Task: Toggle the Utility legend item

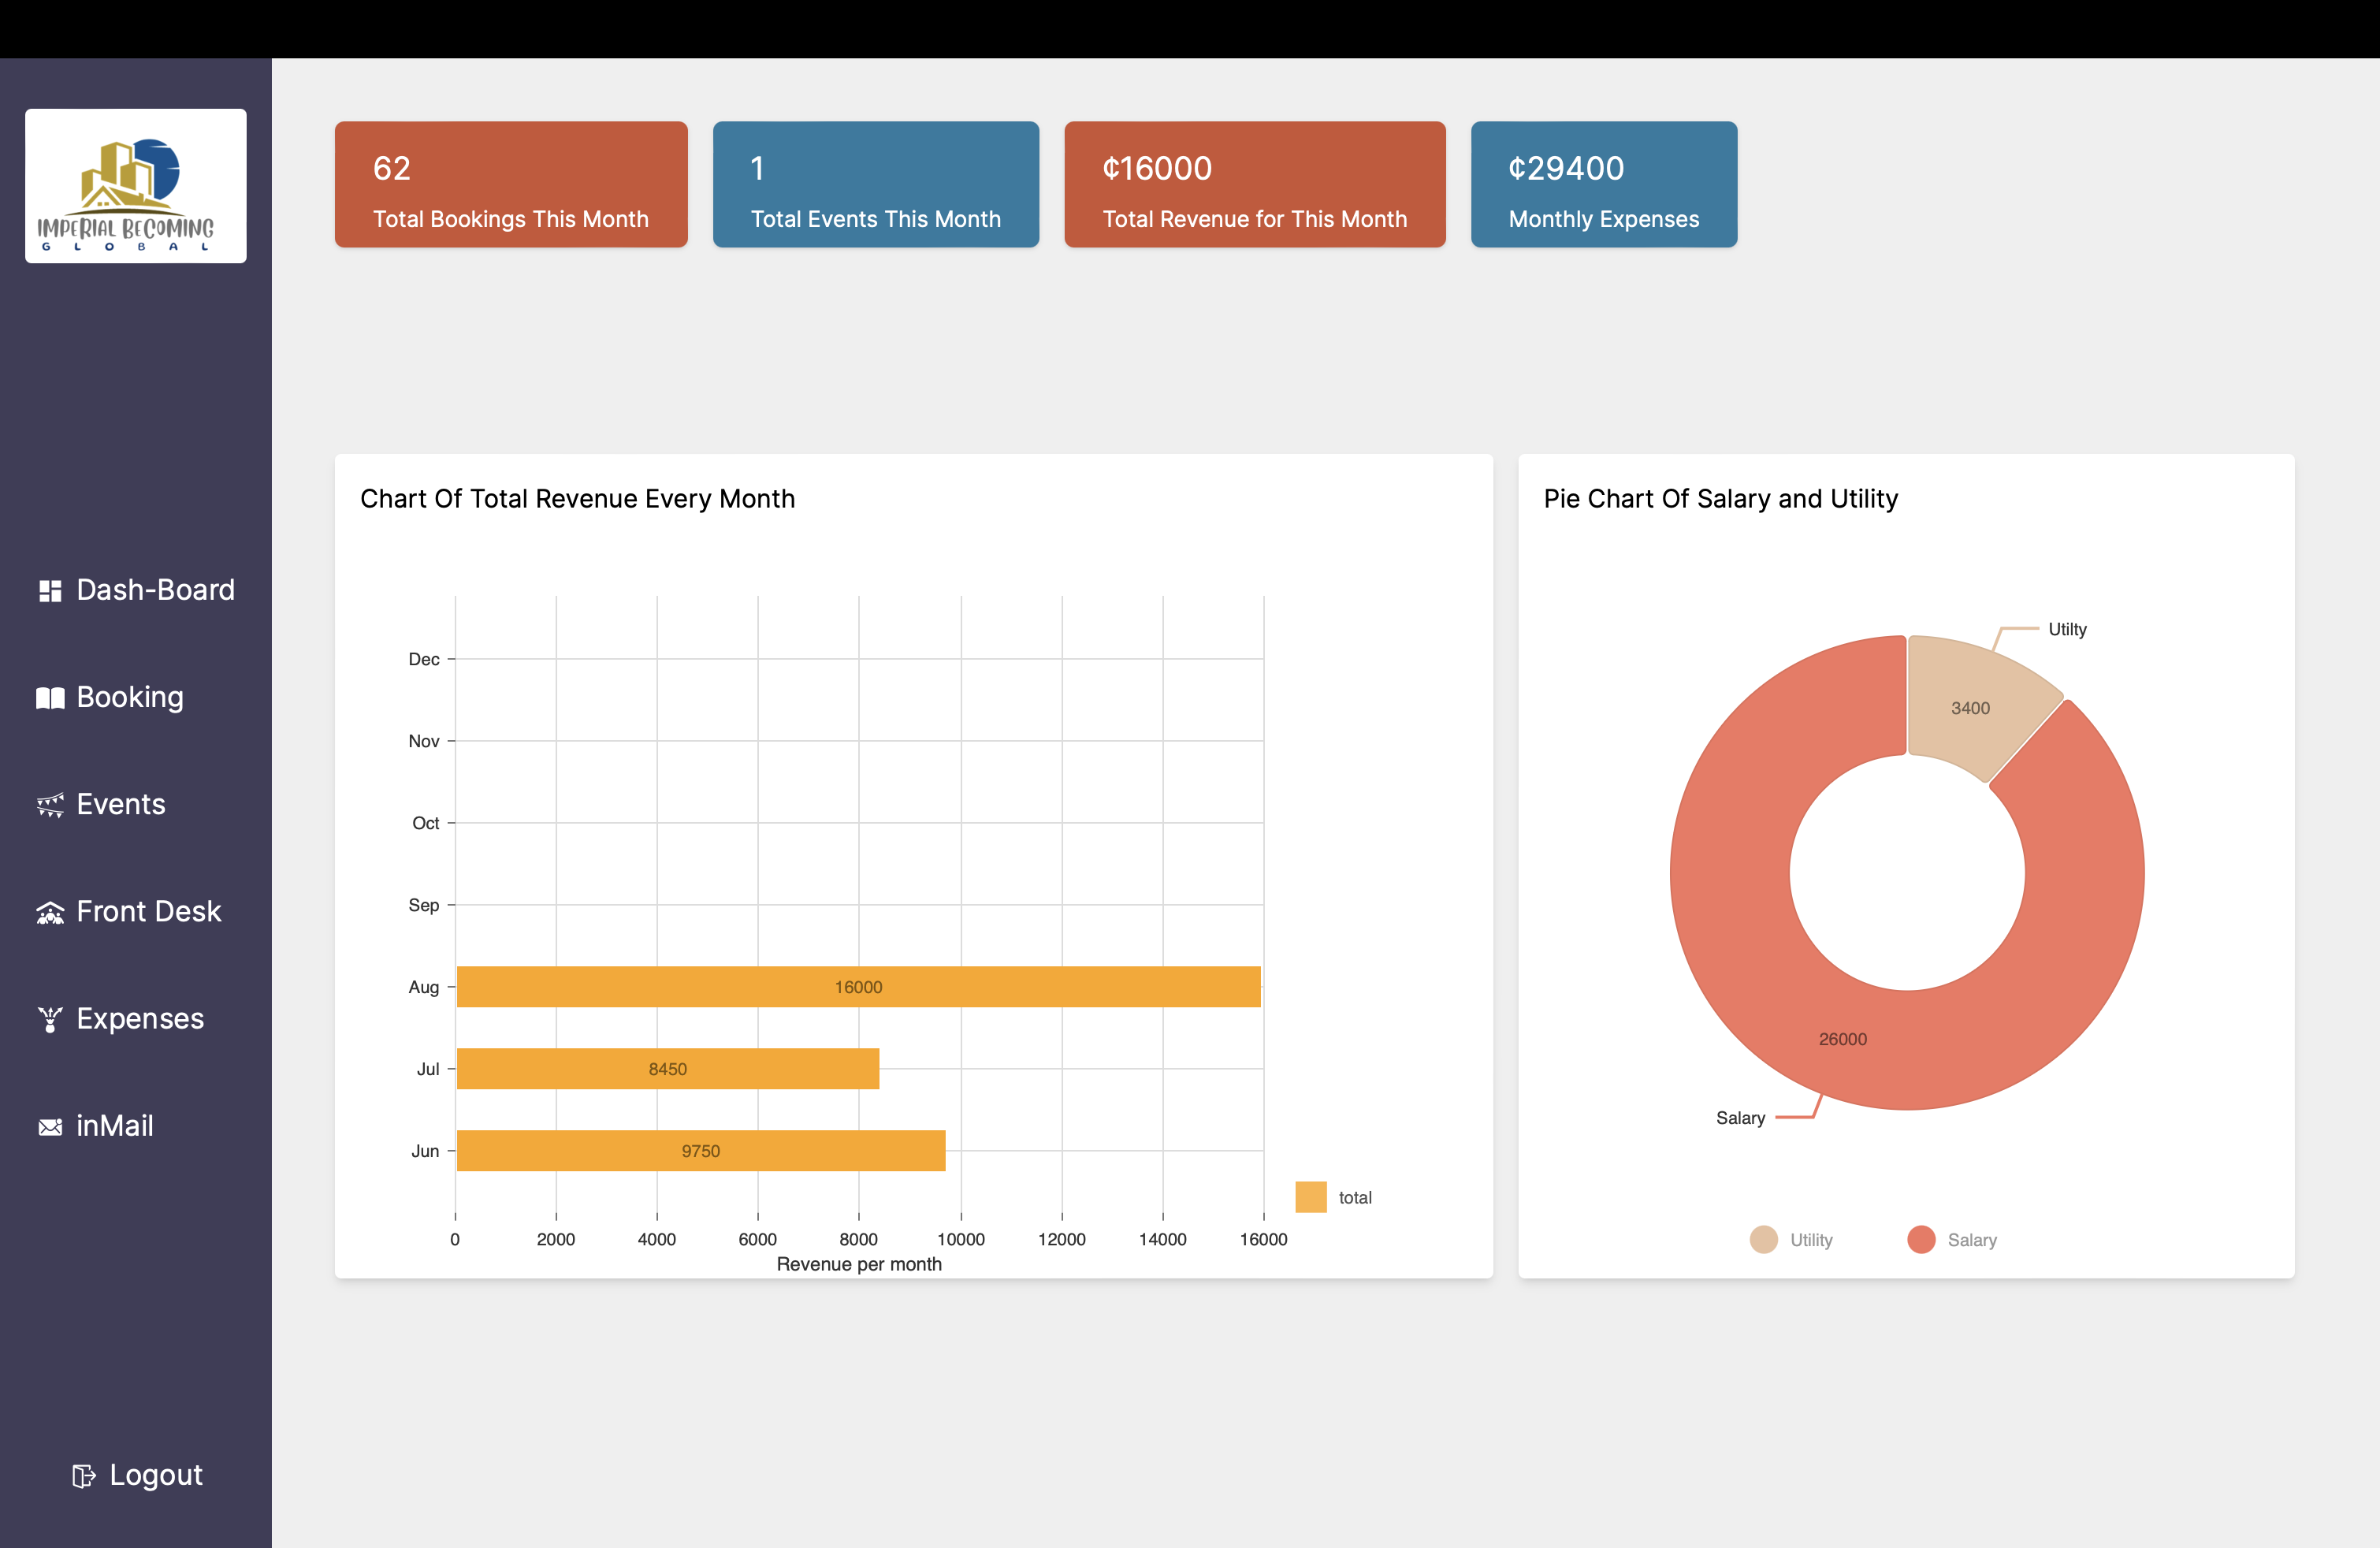Action: pos(1791,1240)
